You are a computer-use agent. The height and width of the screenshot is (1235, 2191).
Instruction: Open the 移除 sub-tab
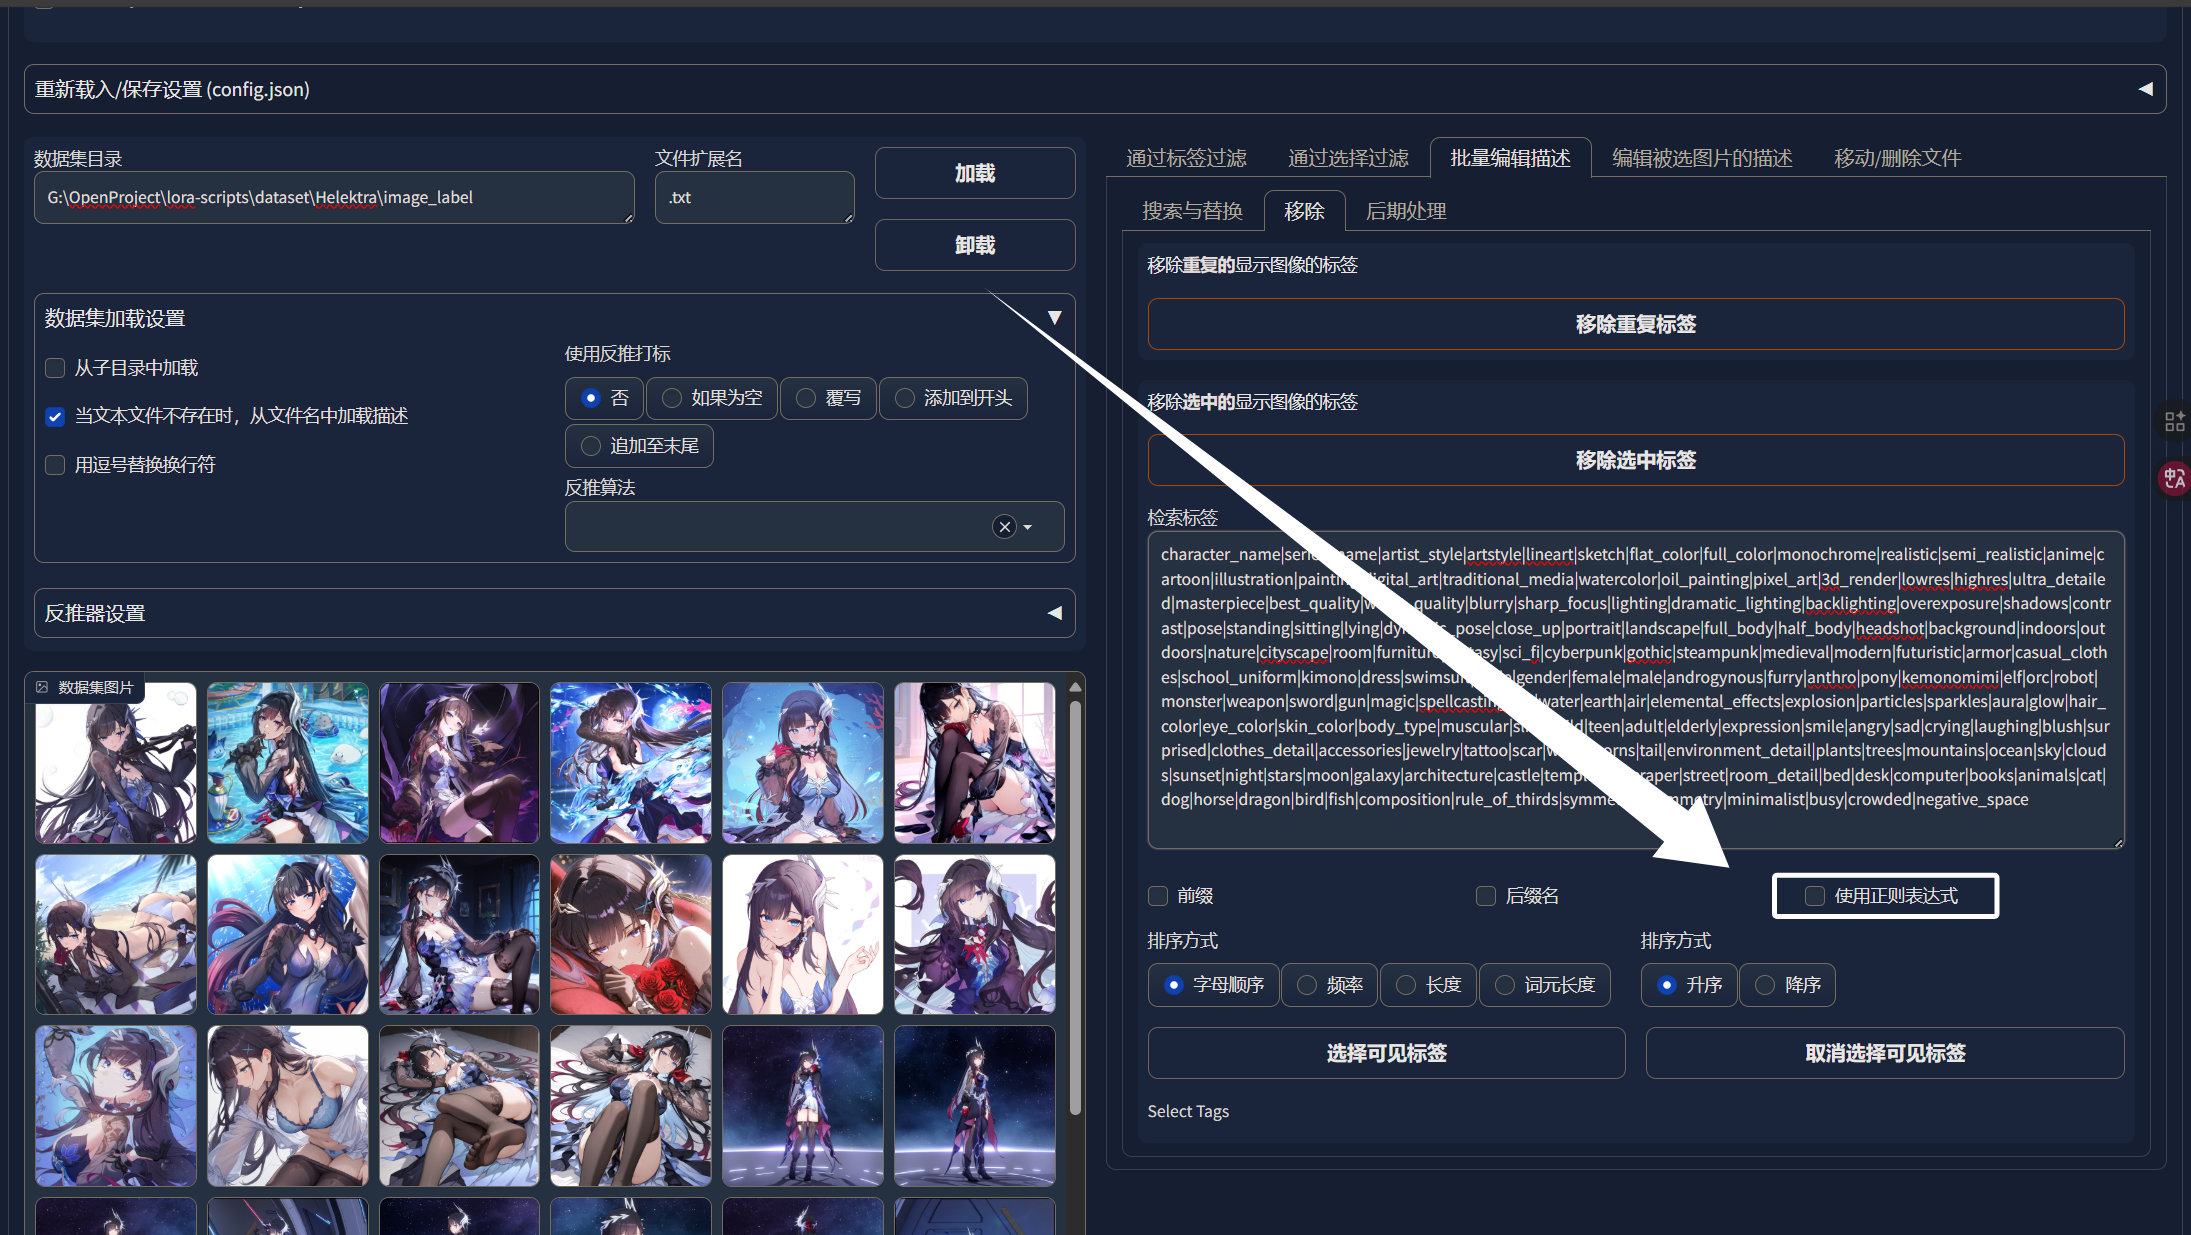pyautogui.click(x=1304, y=211)
